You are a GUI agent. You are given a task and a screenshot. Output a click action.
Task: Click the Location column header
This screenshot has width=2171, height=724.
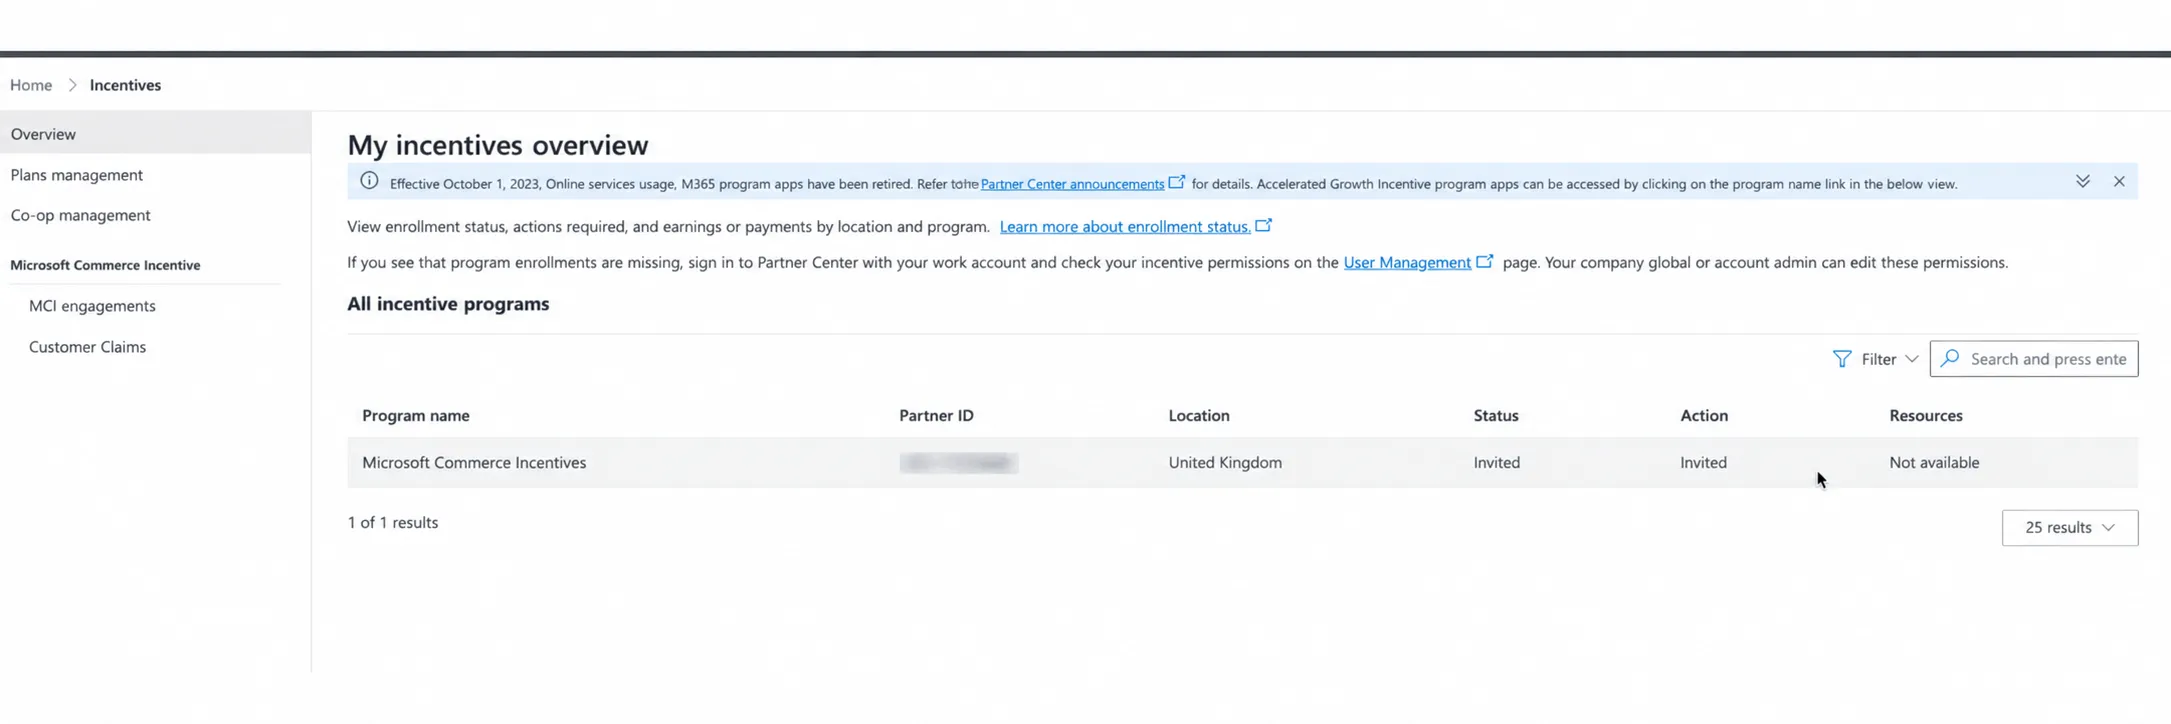(1199, 416)
